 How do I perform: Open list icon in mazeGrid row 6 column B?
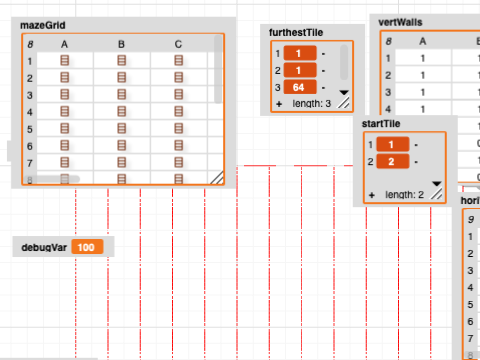tap(122, 146)
